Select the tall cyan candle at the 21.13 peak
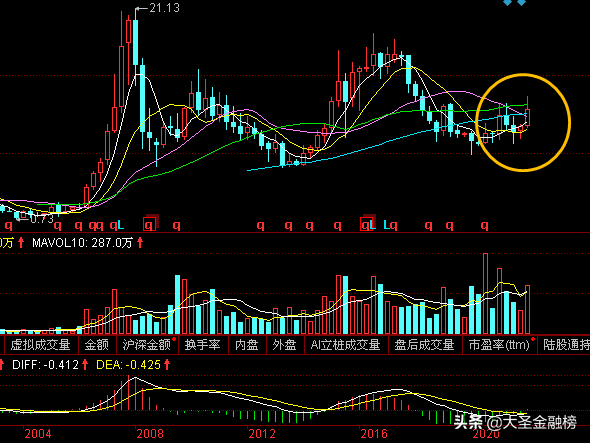590x443 pixels. click(135, 42)
